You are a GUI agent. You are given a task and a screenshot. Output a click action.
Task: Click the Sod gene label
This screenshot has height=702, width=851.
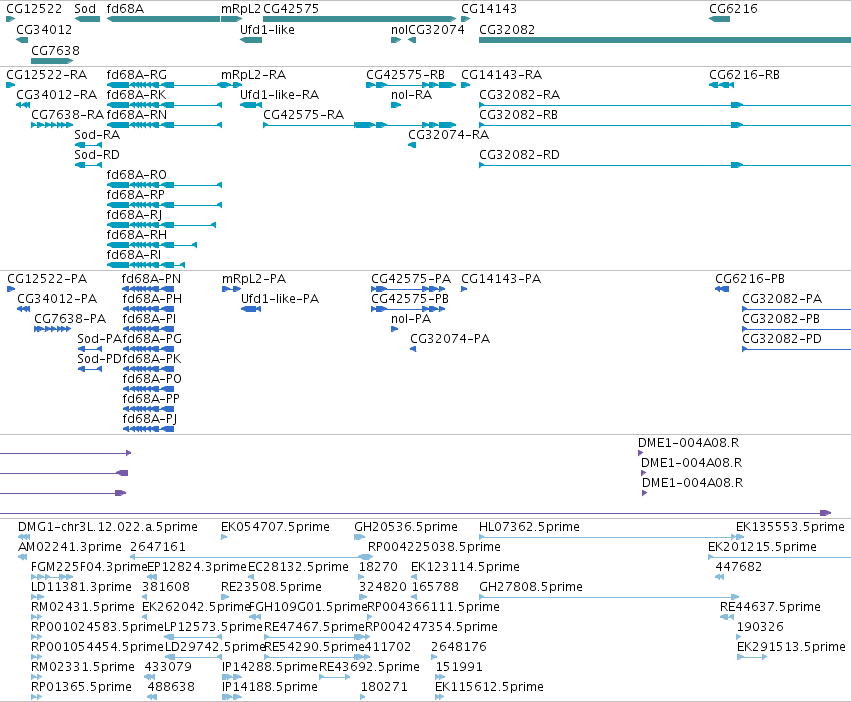(x=85, y=9)
